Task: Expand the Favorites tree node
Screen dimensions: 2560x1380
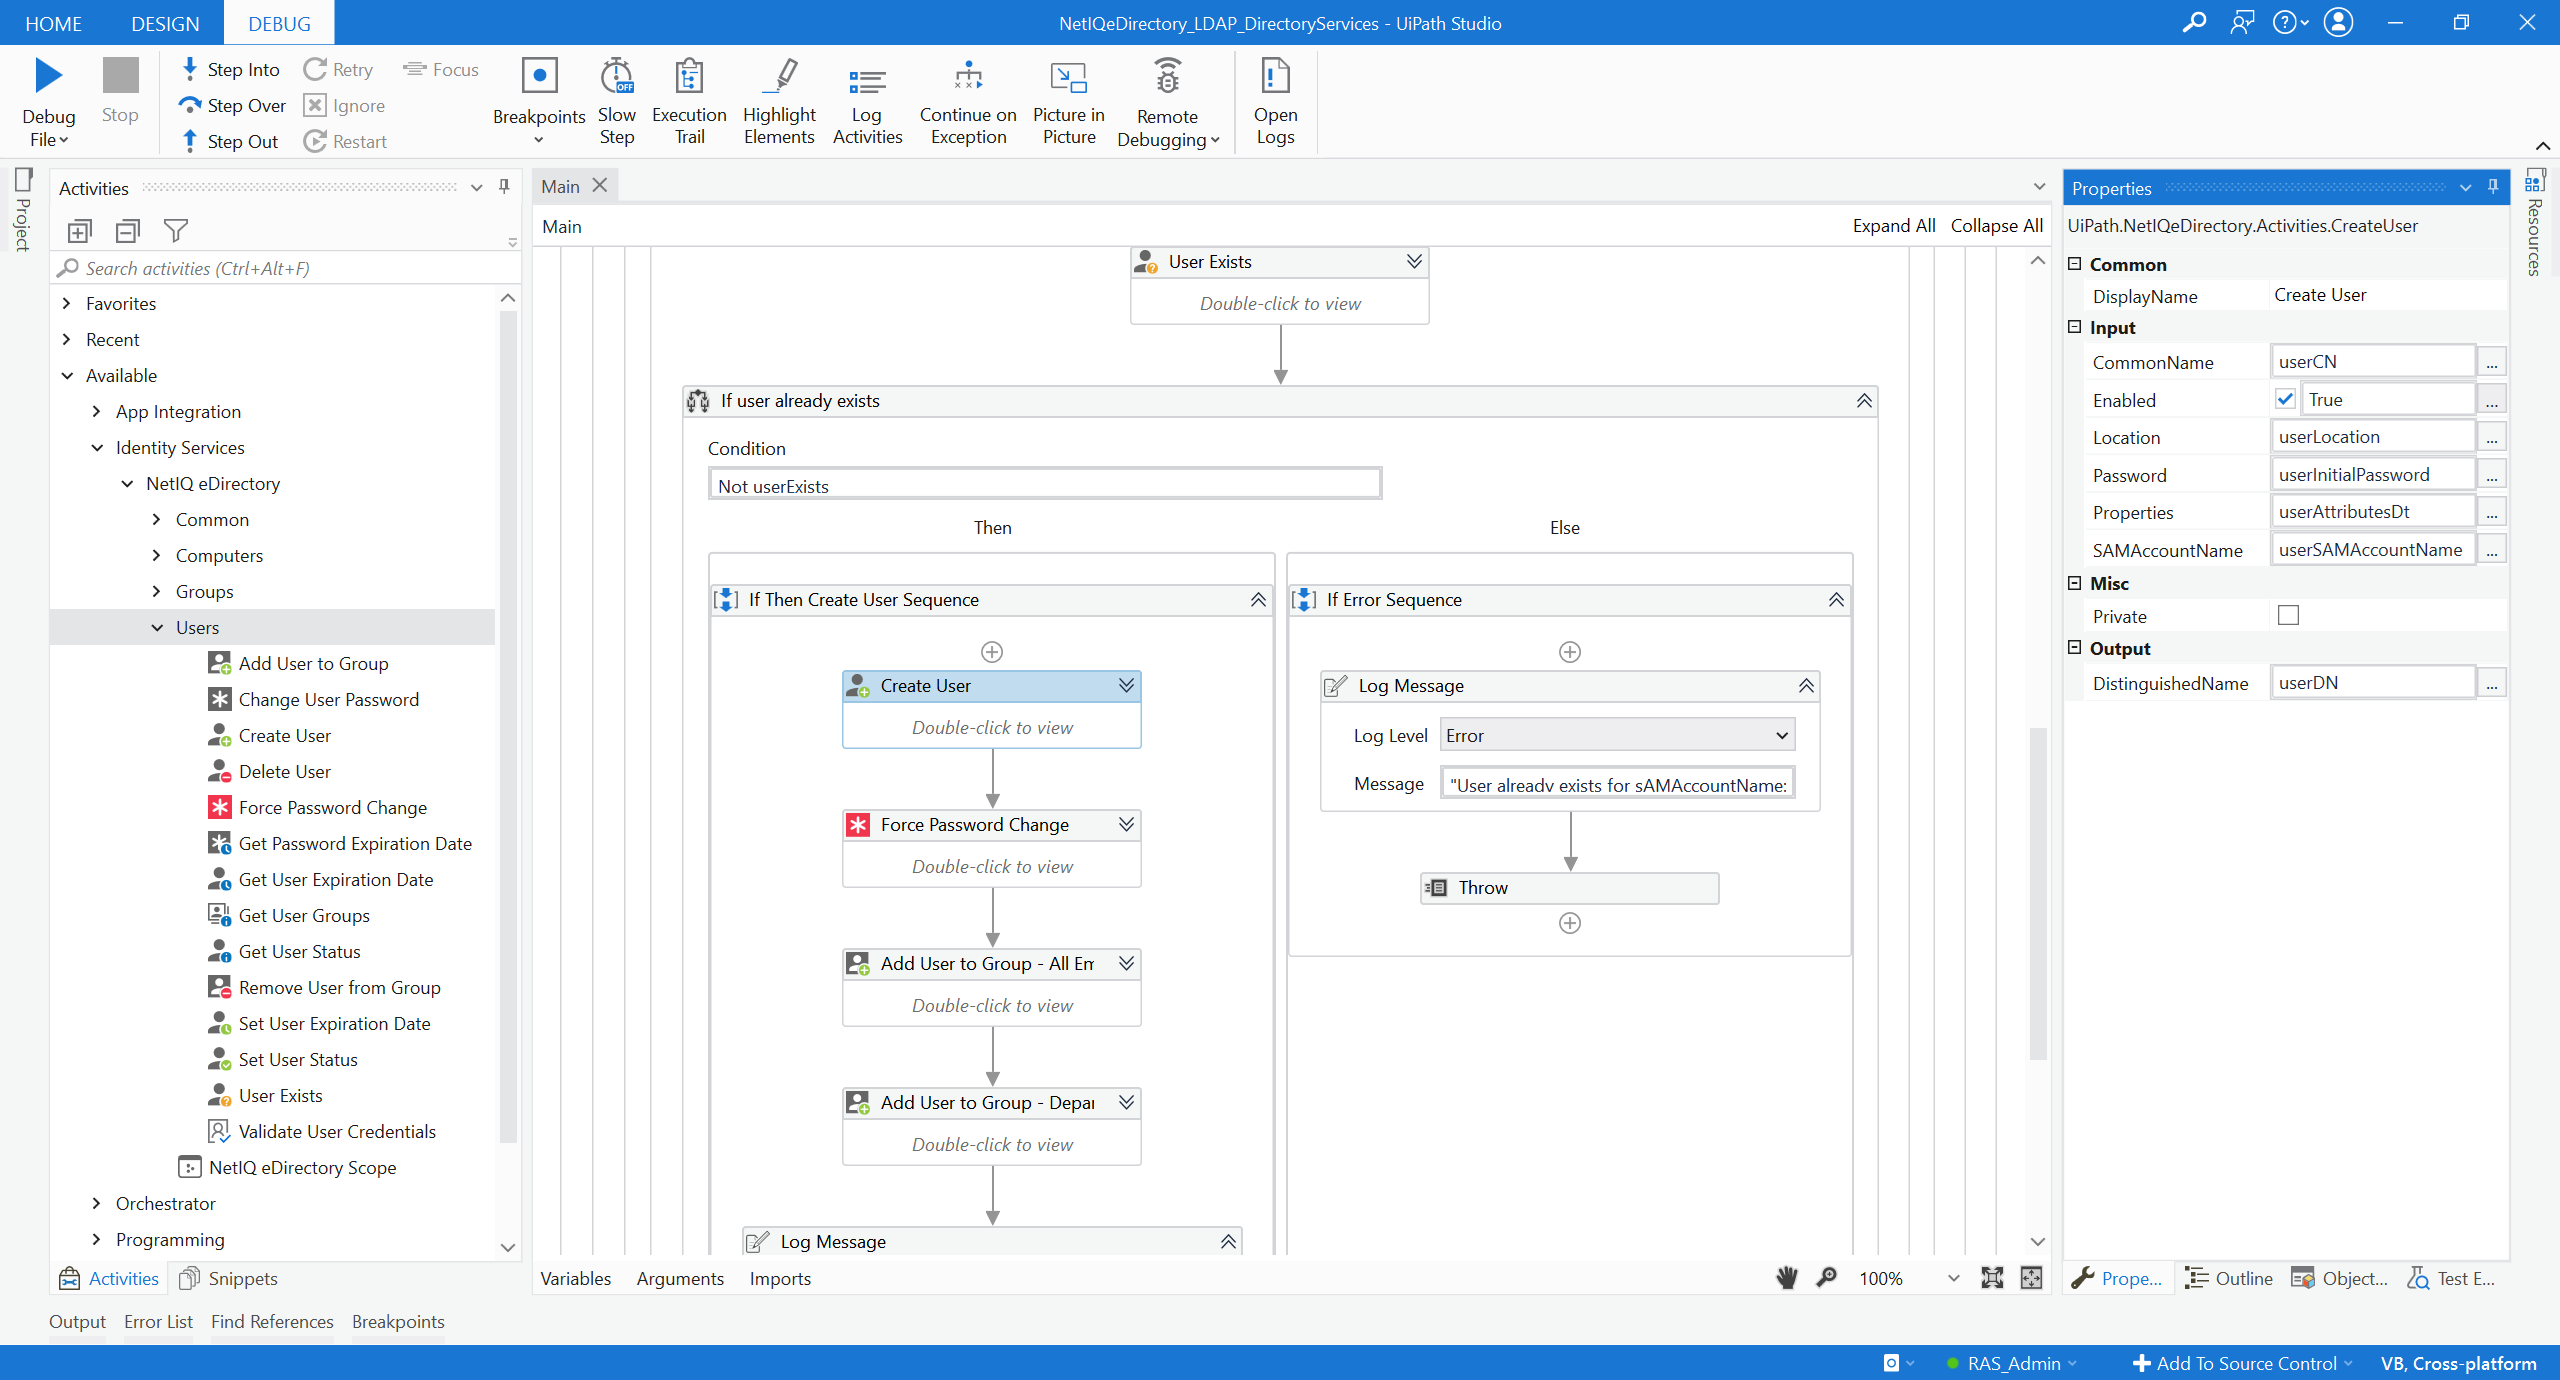Action: (x=67, y=303)
